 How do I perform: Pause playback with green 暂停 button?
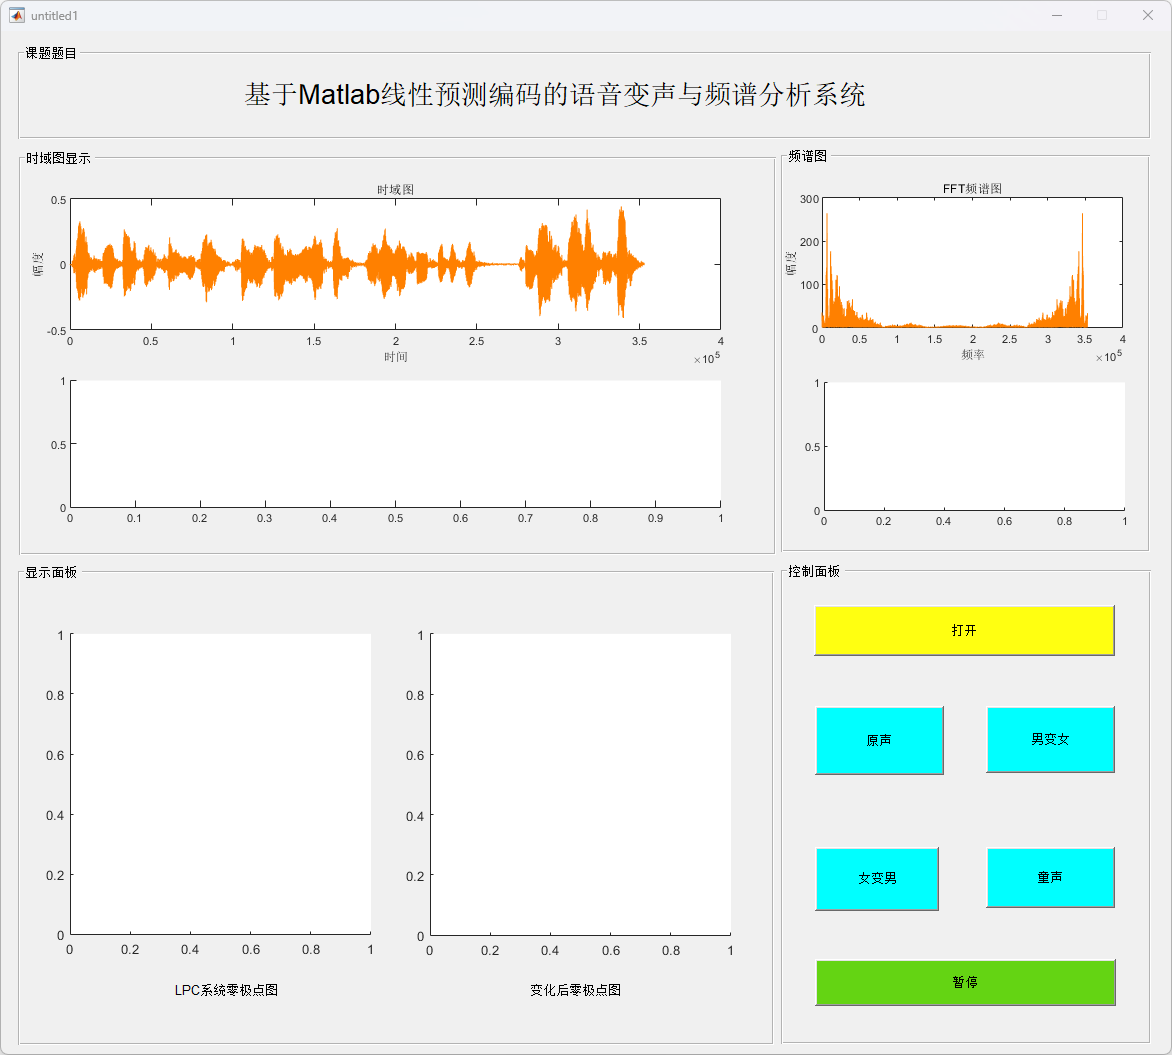coord(965,982)
